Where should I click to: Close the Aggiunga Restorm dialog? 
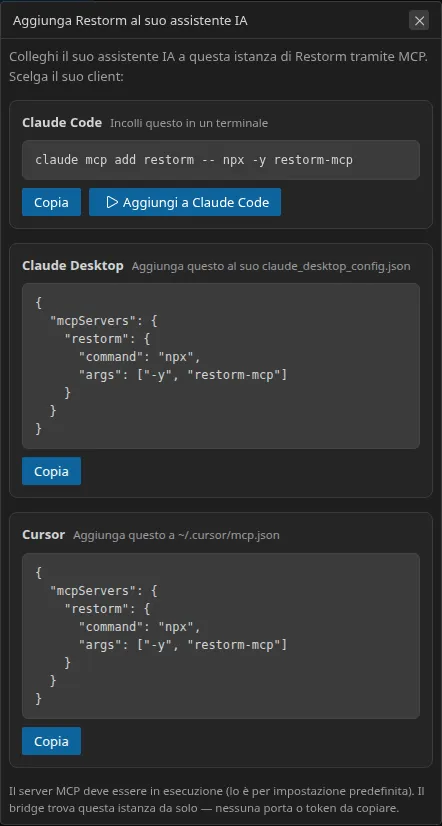[x=419, y=21]
